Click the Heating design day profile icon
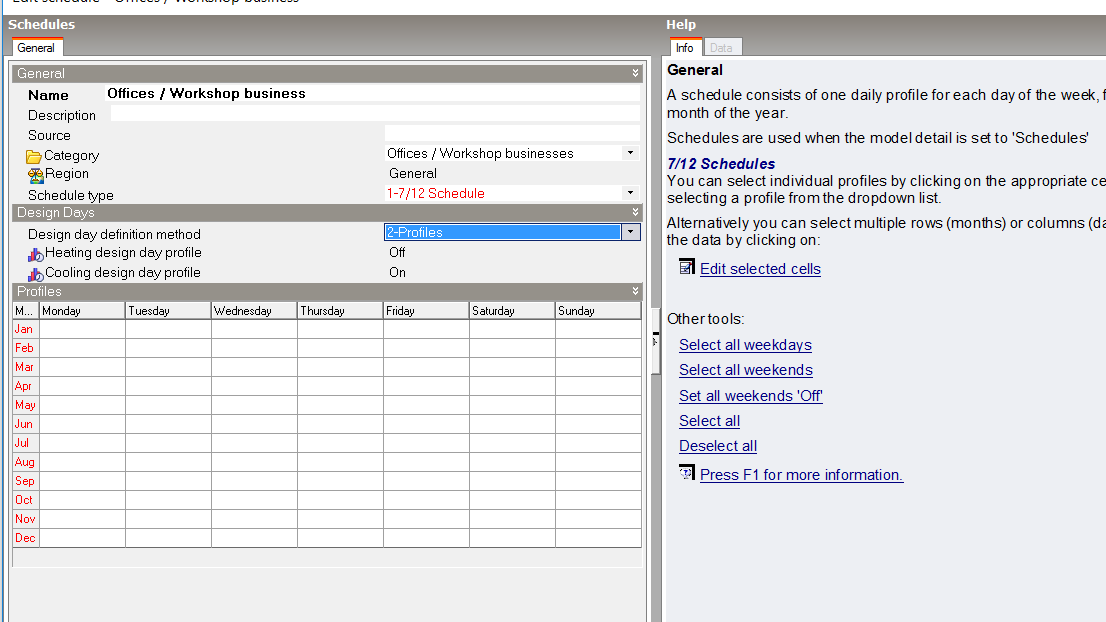The image size is (1106, 622). point(35,254)
